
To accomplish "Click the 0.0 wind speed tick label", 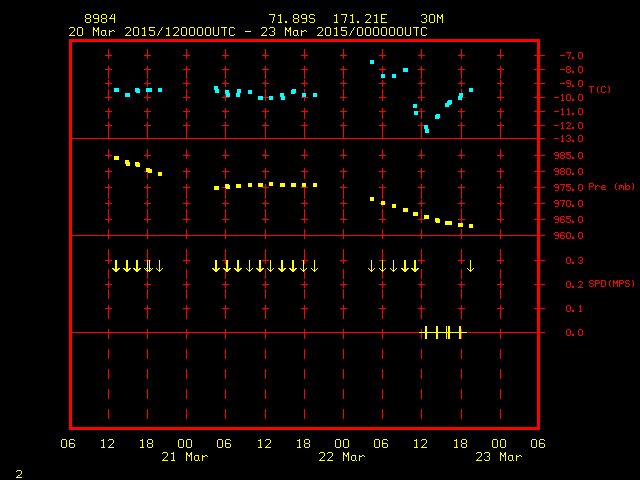I will pos(574,333).
